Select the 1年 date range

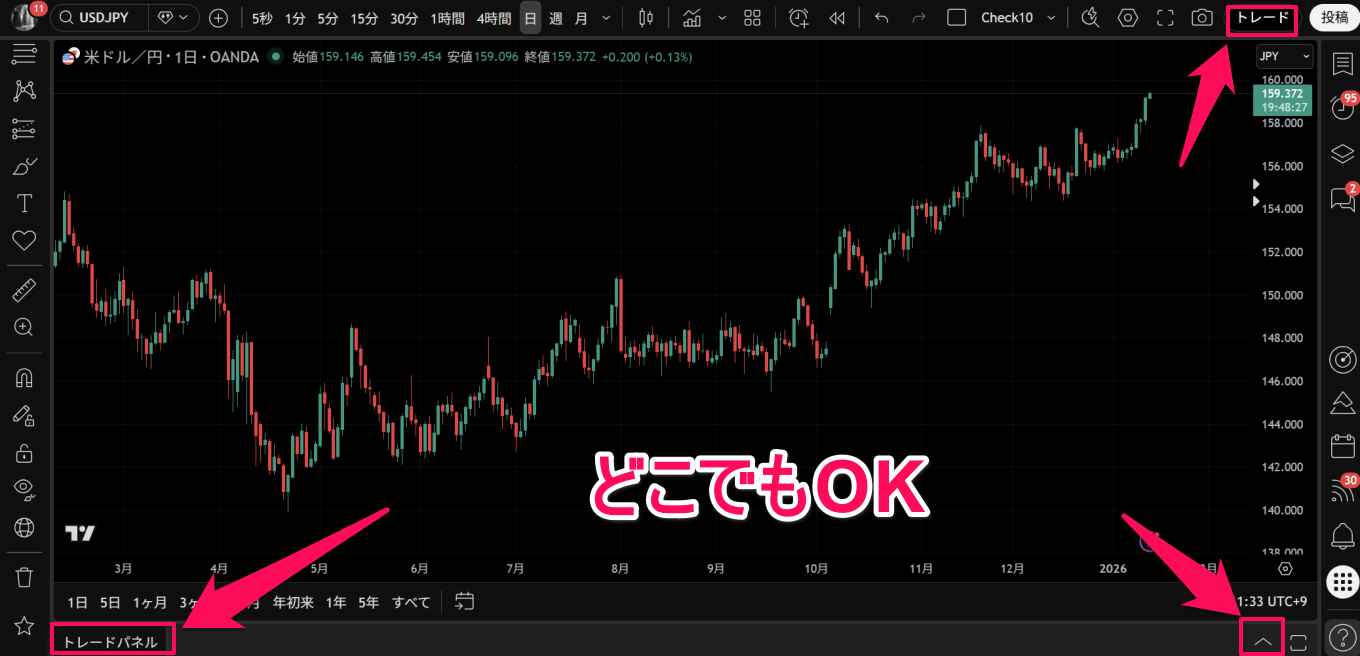[335, 602]
